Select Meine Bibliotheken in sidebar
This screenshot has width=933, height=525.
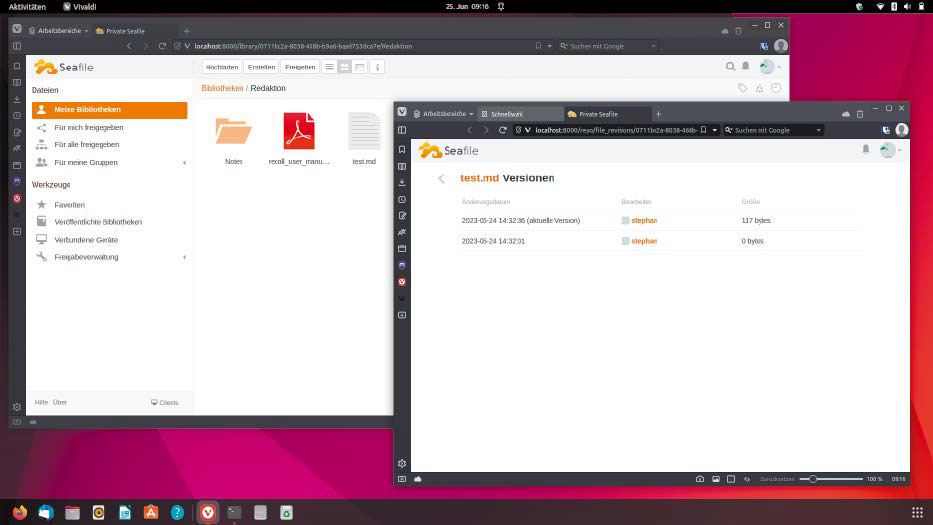tap(109, 110)
